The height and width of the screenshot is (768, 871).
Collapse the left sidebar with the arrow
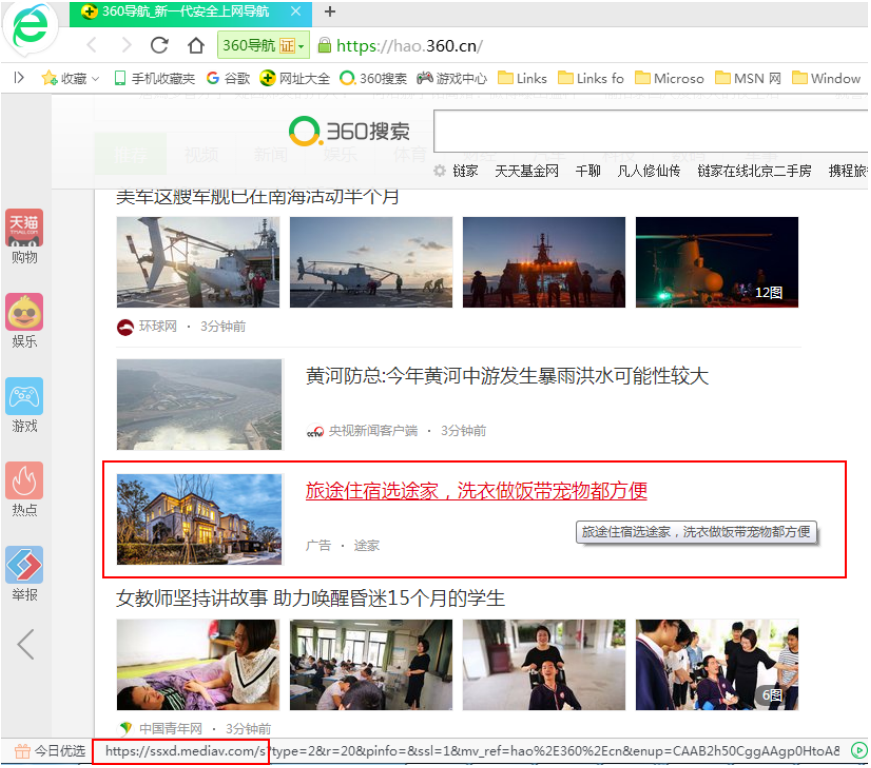pos(26,644)
